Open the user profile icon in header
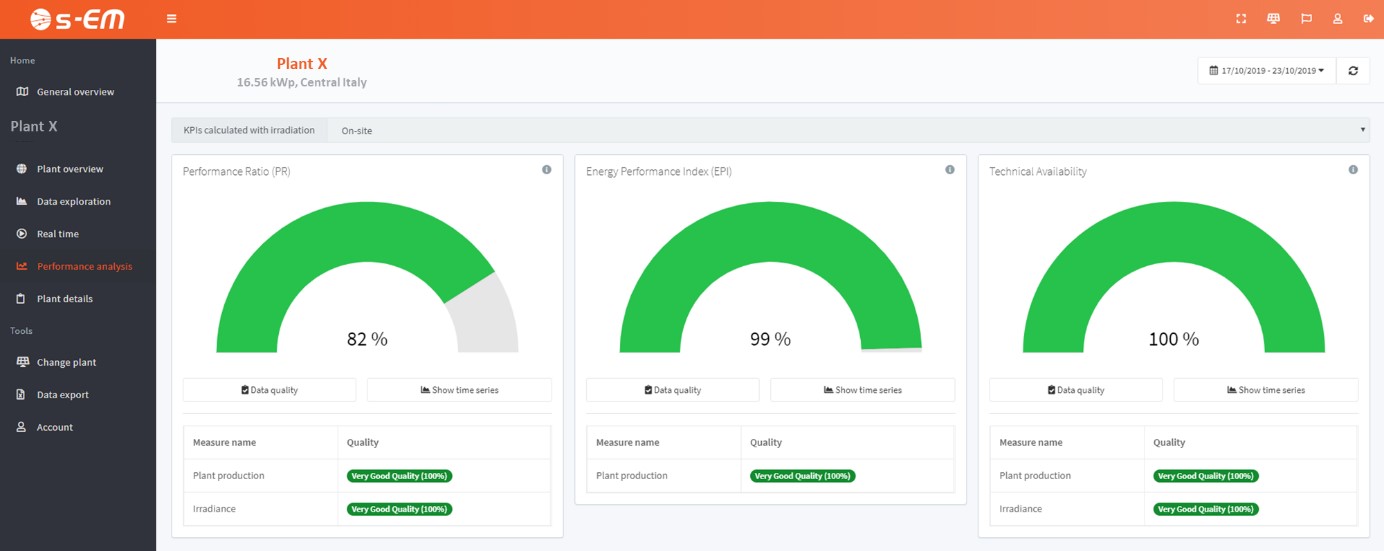This screenshot has height=551, width=1384. (x=1337, y=19)
